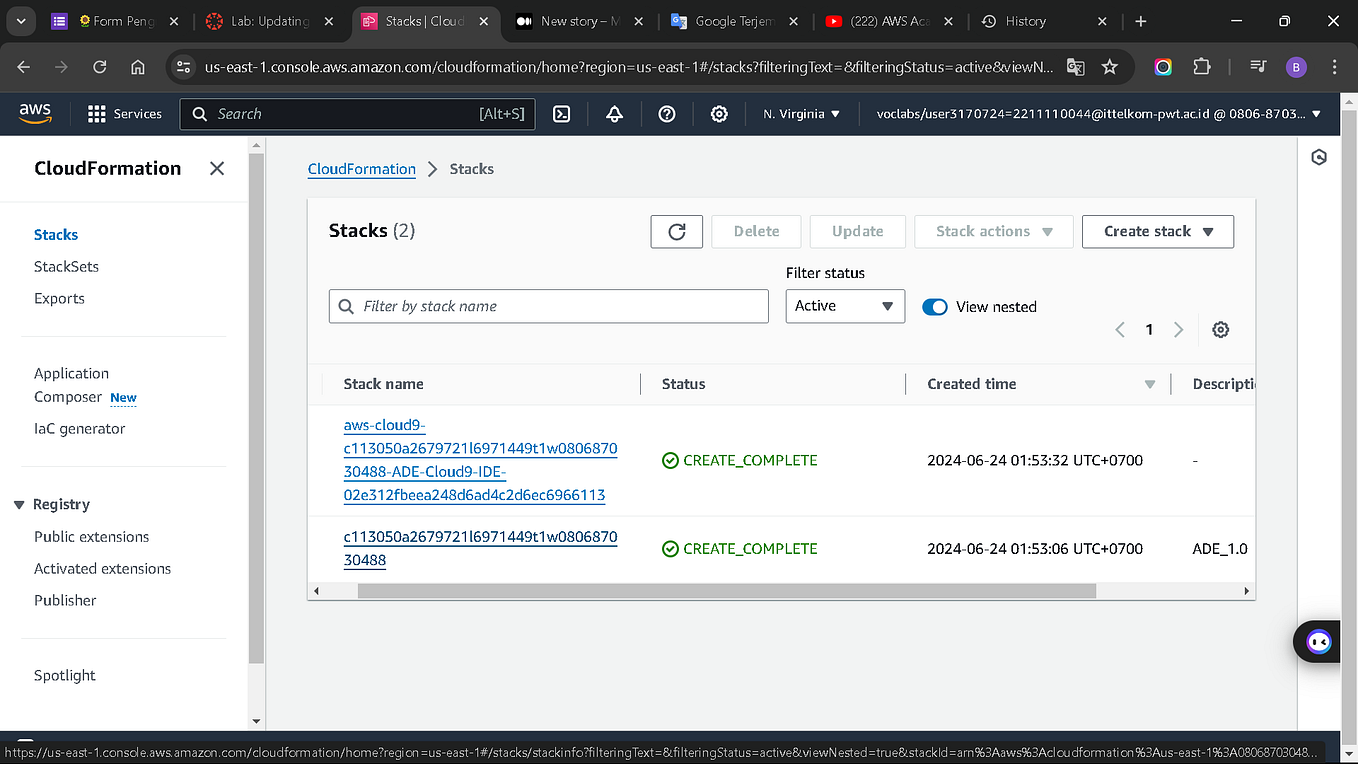Open the CloudFormation breadcrumb link
Image resolution: width=1358 pixels, height=764 pixels.
point(361,169)
